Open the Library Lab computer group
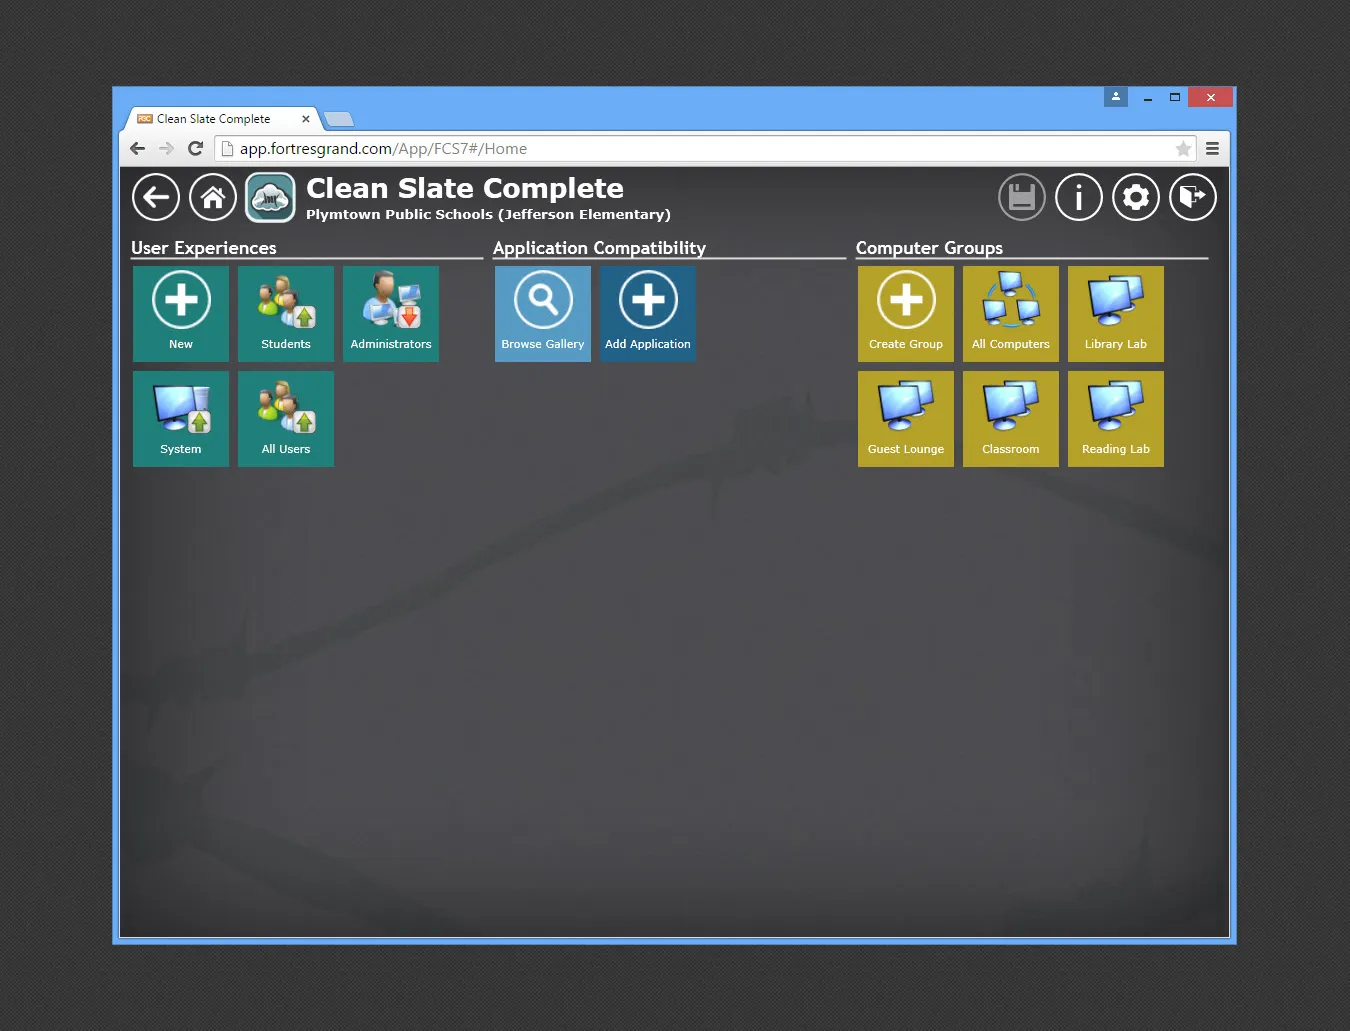 coord(1116,314)
